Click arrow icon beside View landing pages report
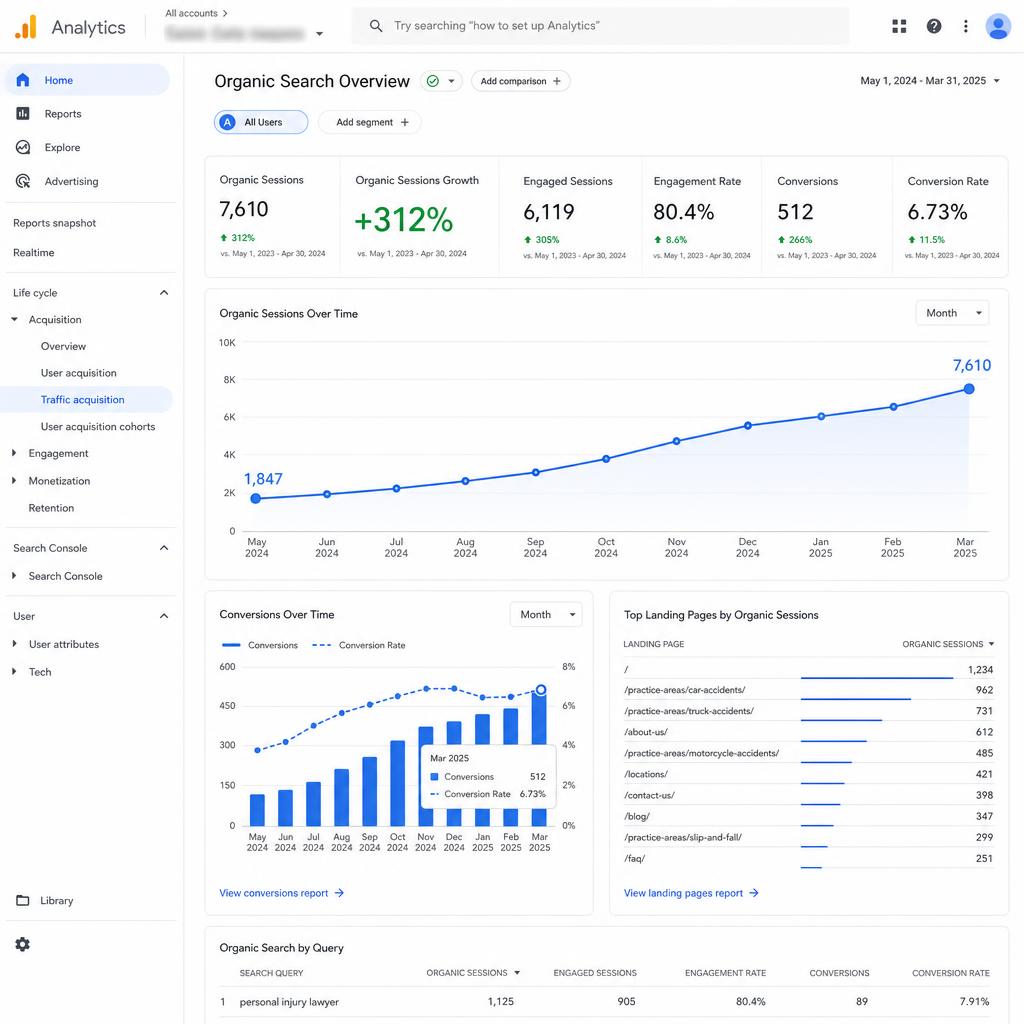 (x=754, y=893)
